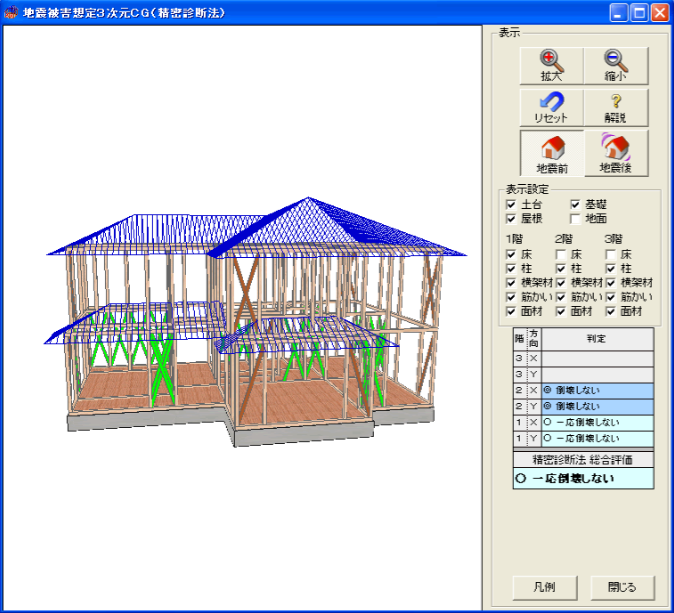This screenshot has width=674, height=613.
Task: Show the 地震後 post-earthquake house view
Action: click(616, 153)
